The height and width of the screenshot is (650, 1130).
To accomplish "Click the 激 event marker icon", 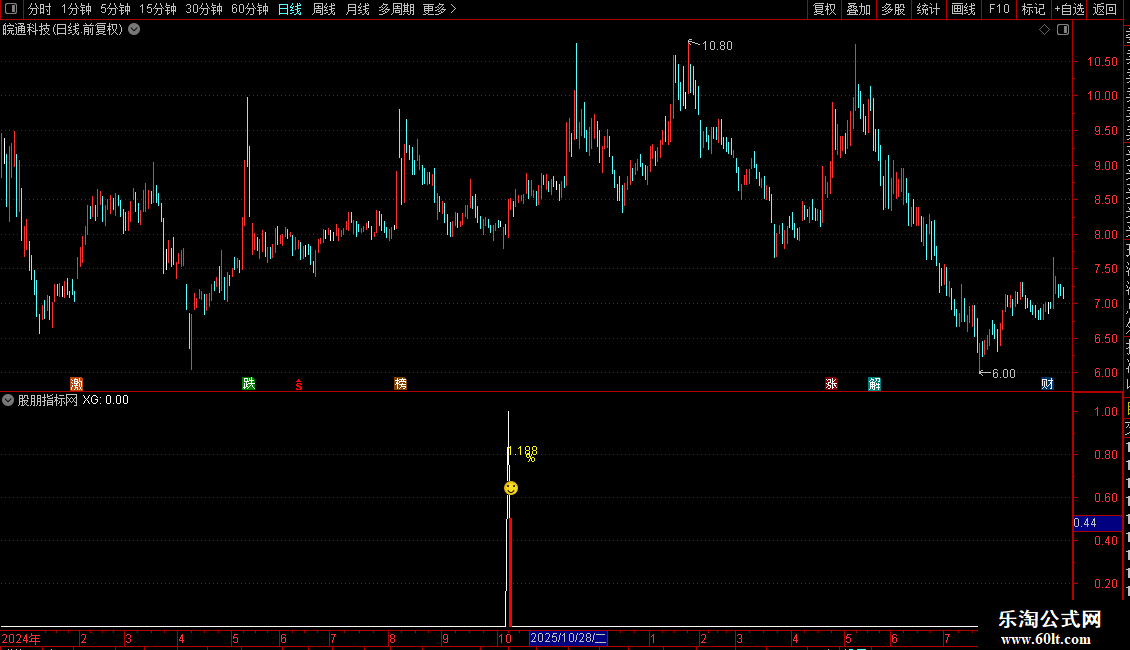I will pyautogui.click(x=76, y=383).
